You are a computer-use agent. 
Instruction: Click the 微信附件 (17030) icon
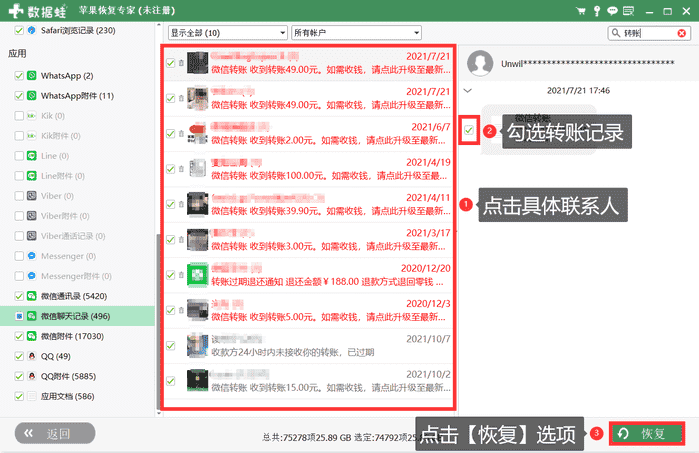pyautogui.click(x=32, y=336)
